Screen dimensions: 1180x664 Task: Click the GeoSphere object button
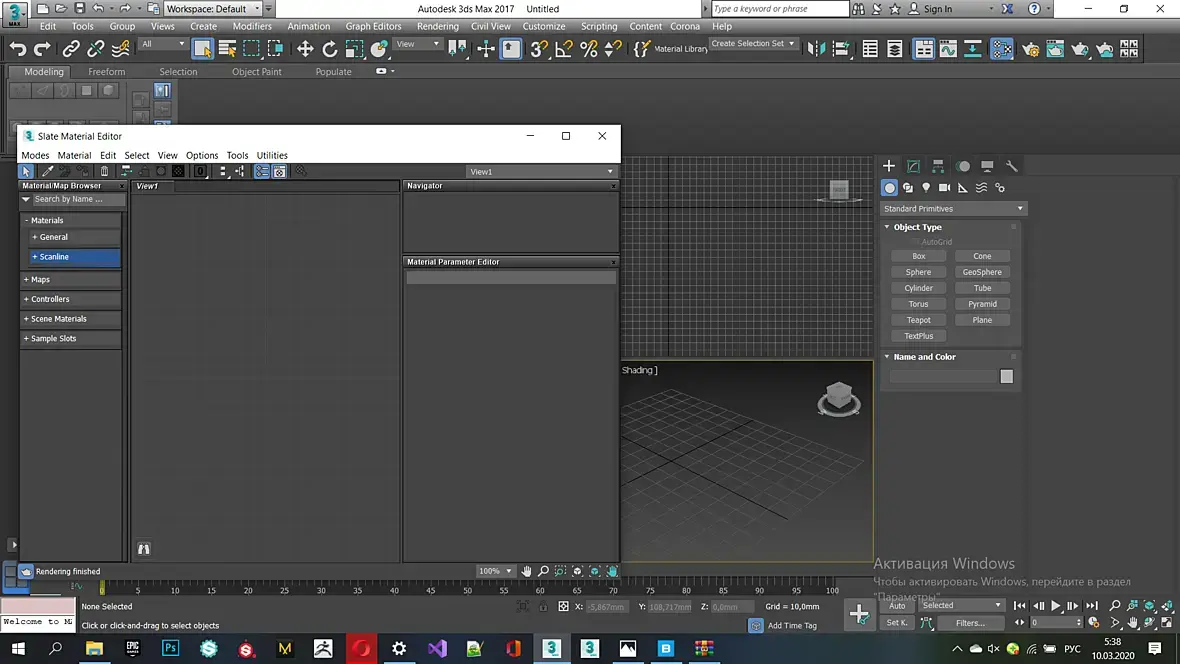pyautogui.click(x=982, y=272)
